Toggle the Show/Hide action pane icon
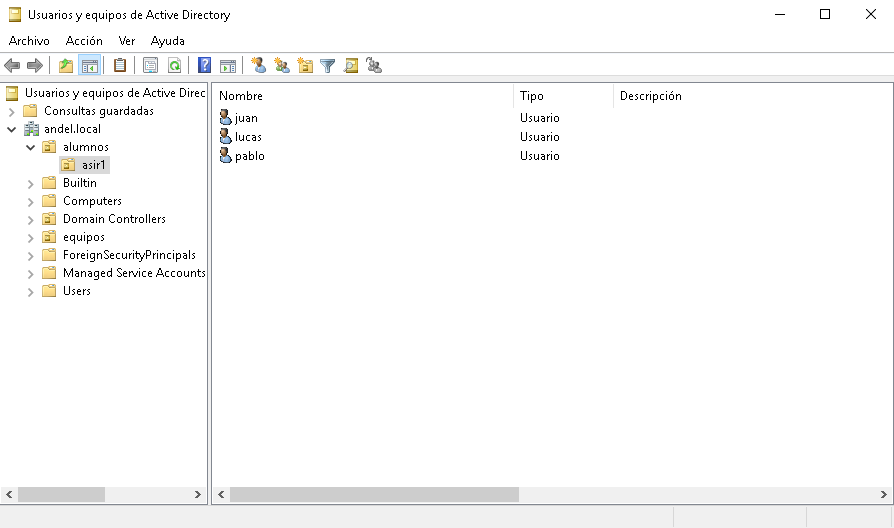 click(x=228, y=66)
